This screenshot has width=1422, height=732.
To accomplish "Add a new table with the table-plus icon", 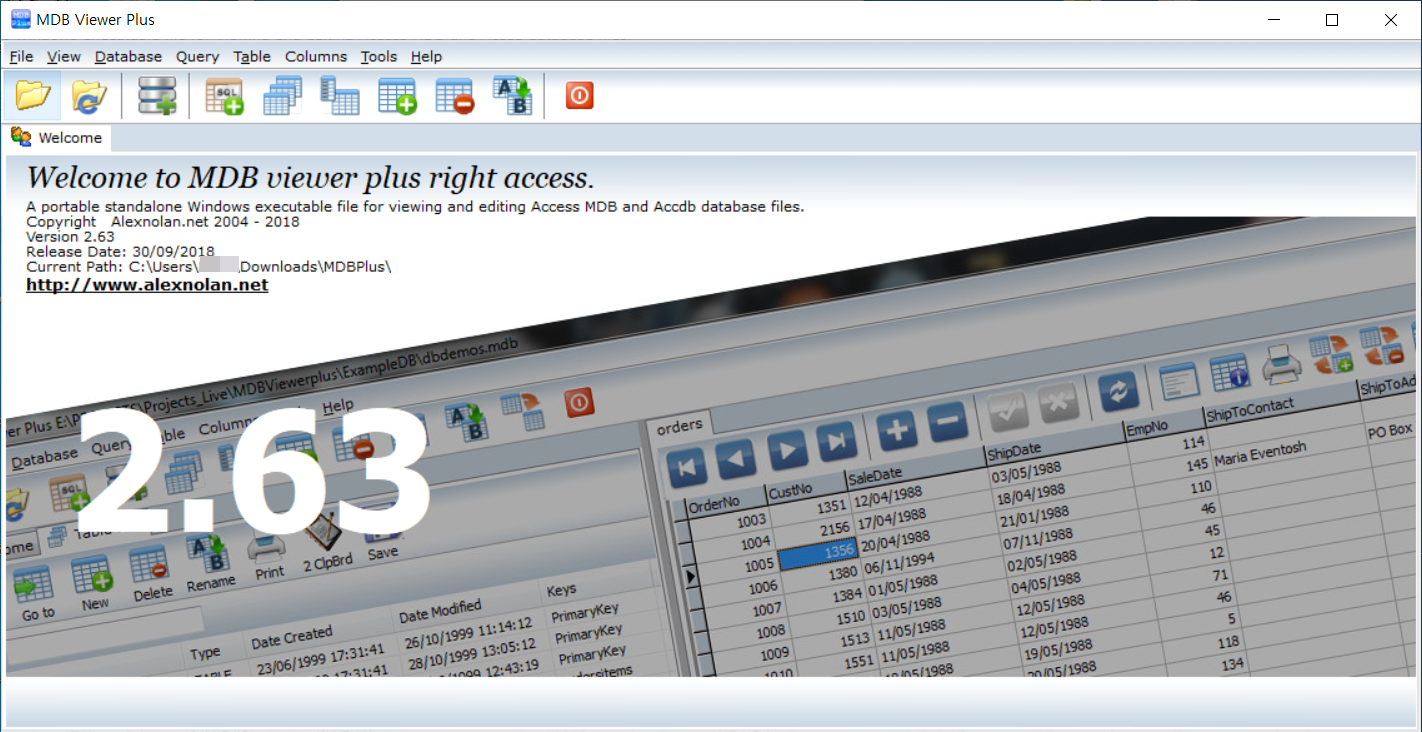I will pyautogui.click(x=397, y=96).
